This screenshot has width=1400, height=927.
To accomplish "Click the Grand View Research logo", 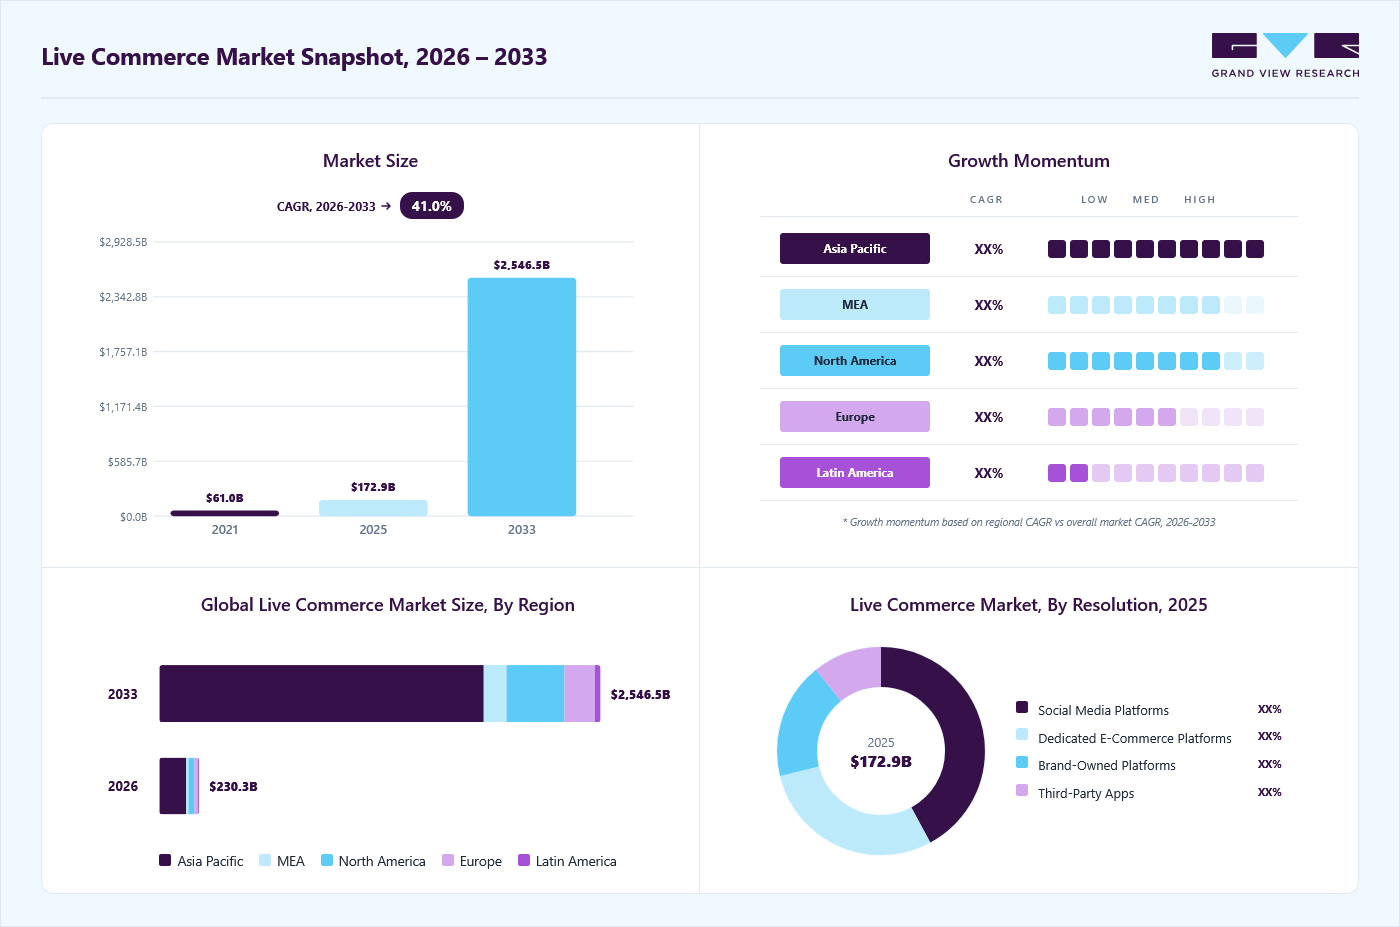I will click(x=1285, y=56).
